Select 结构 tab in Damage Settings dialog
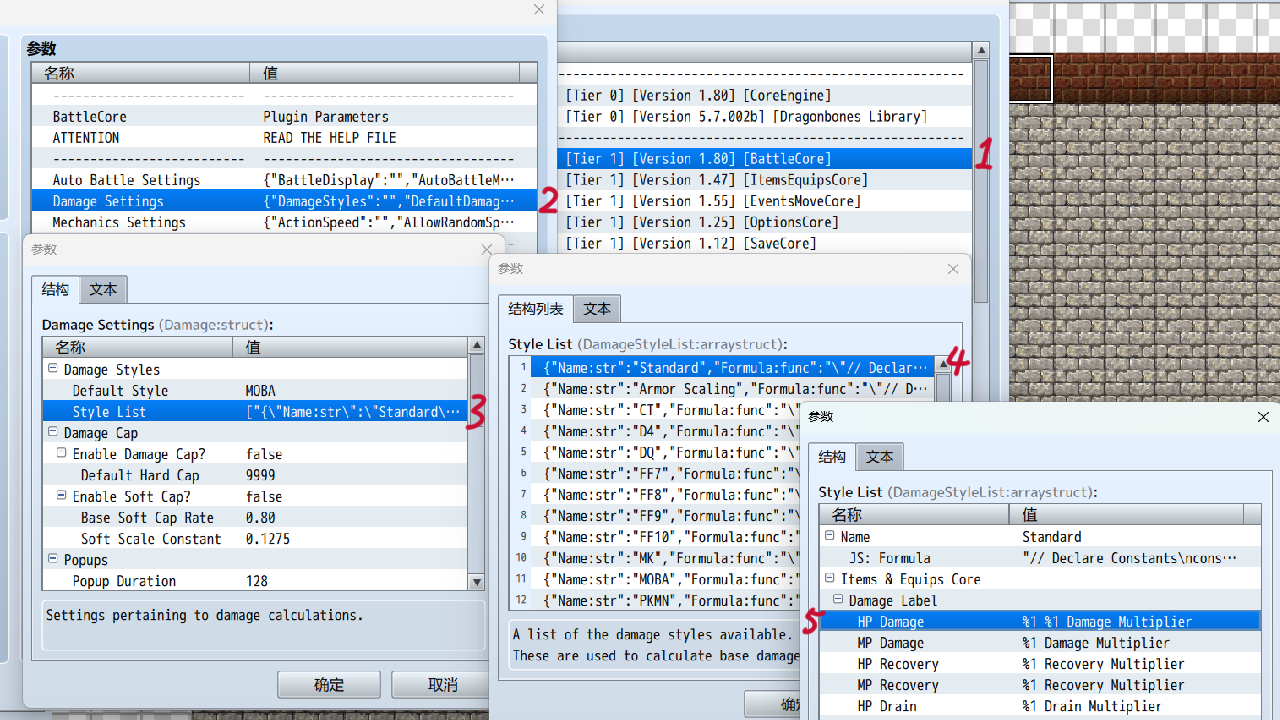Screen dimensions: 1280x720 click(x=55, y=289)
